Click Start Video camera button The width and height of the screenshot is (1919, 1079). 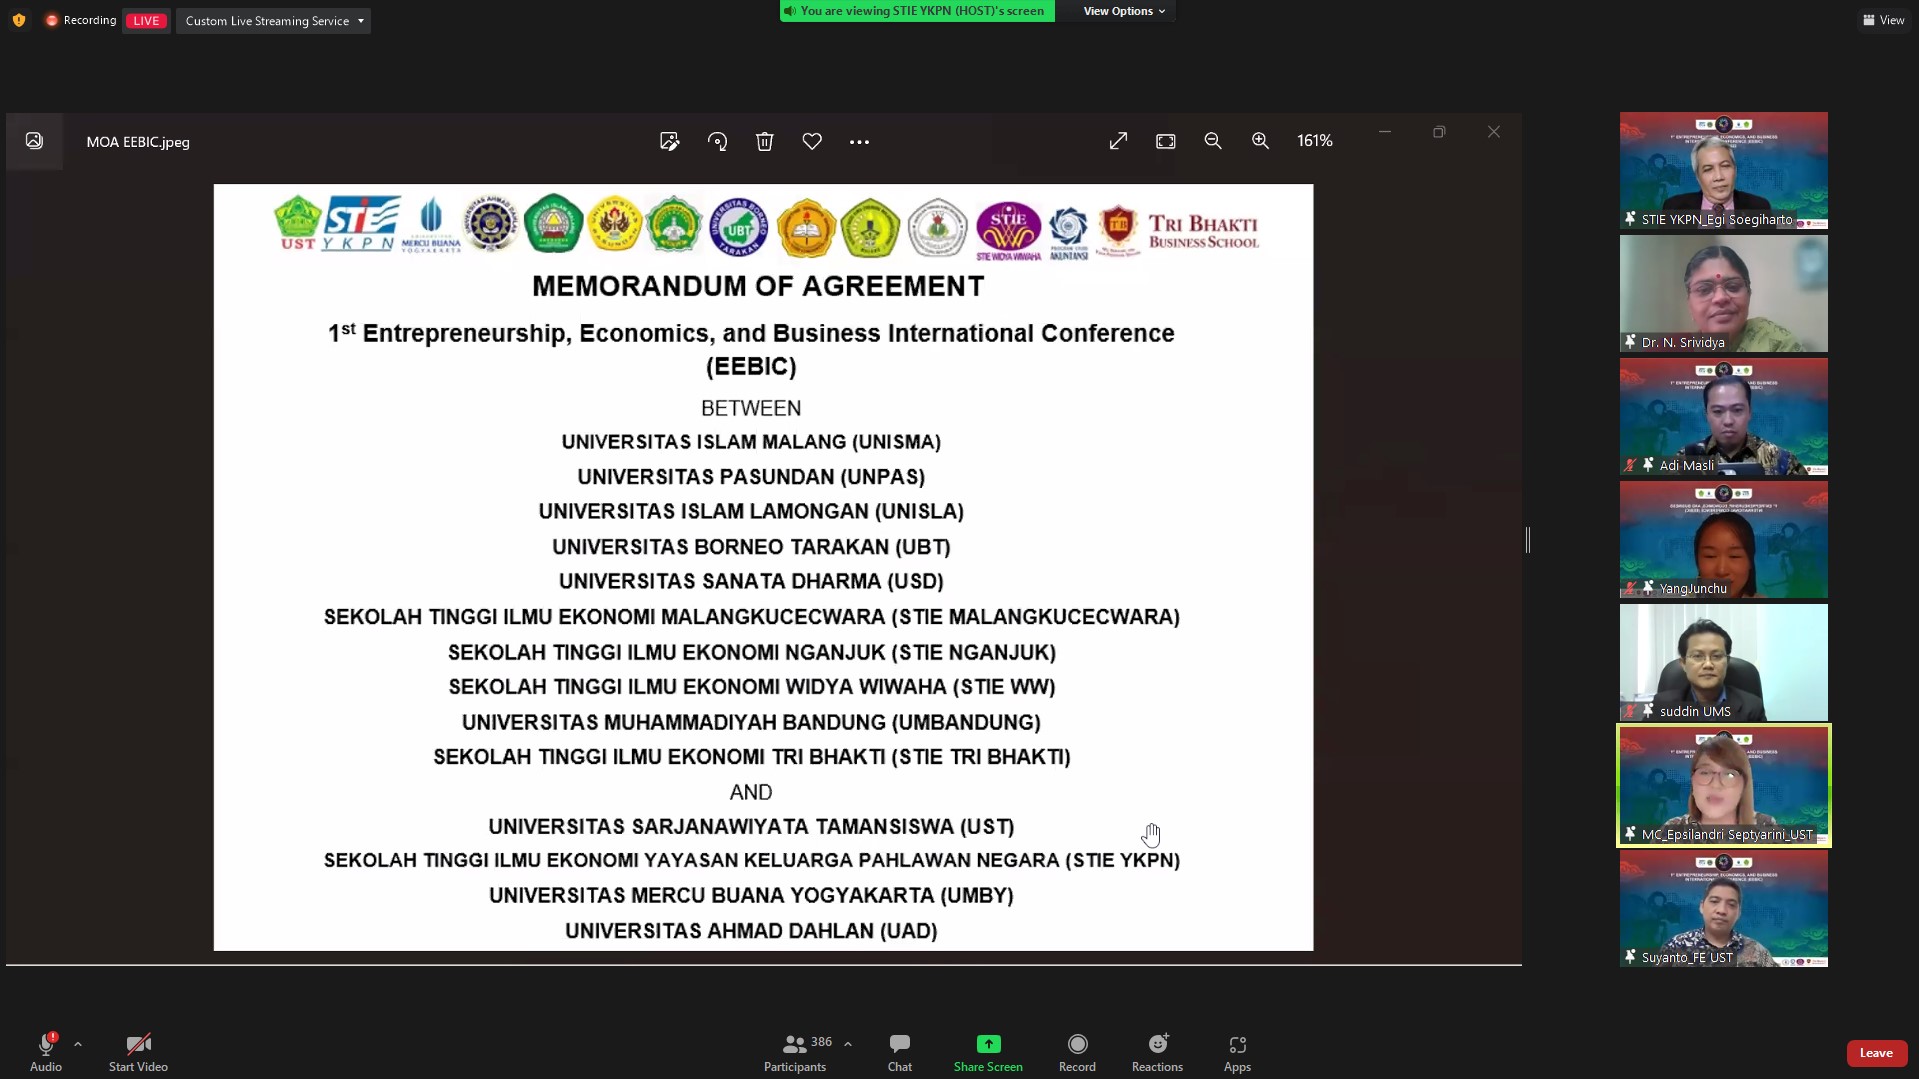(x=138, y=1053)
